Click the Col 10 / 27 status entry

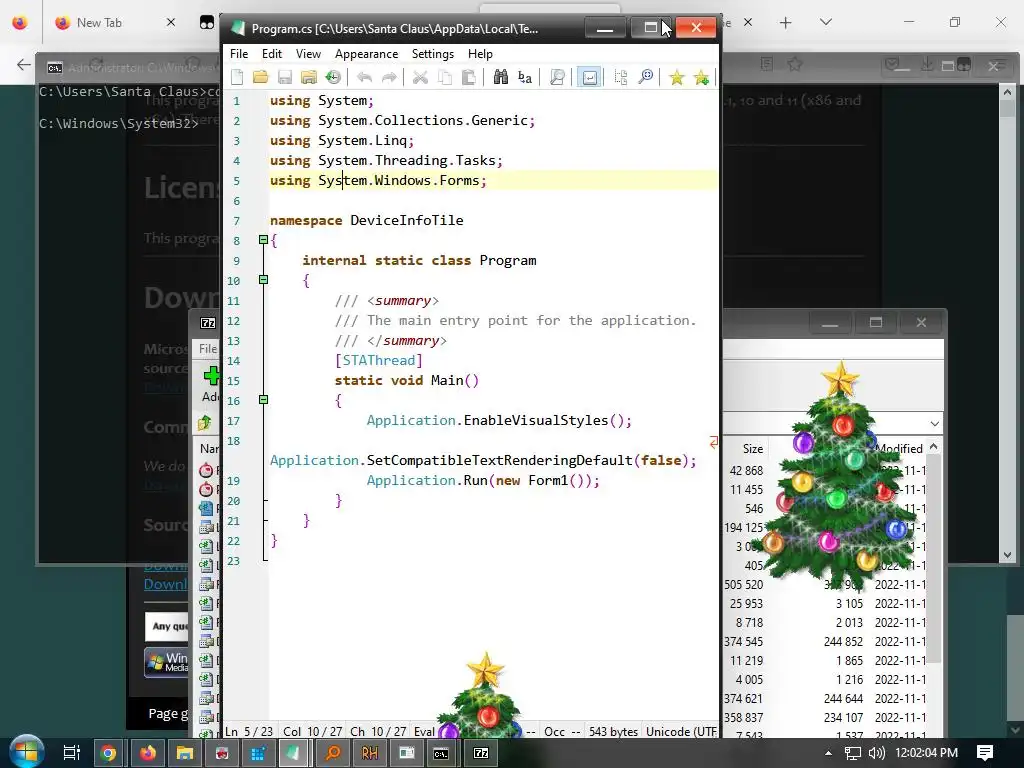(x=312, y=731)
